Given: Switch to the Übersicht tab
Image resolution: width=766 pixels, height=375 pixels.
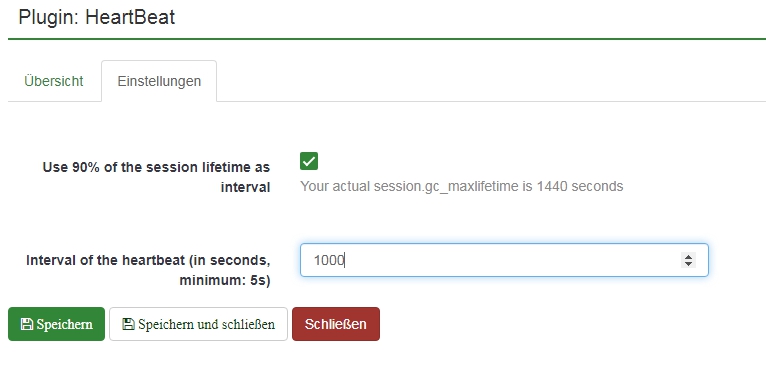Looking at the screenshot, I should pos(54,81).
